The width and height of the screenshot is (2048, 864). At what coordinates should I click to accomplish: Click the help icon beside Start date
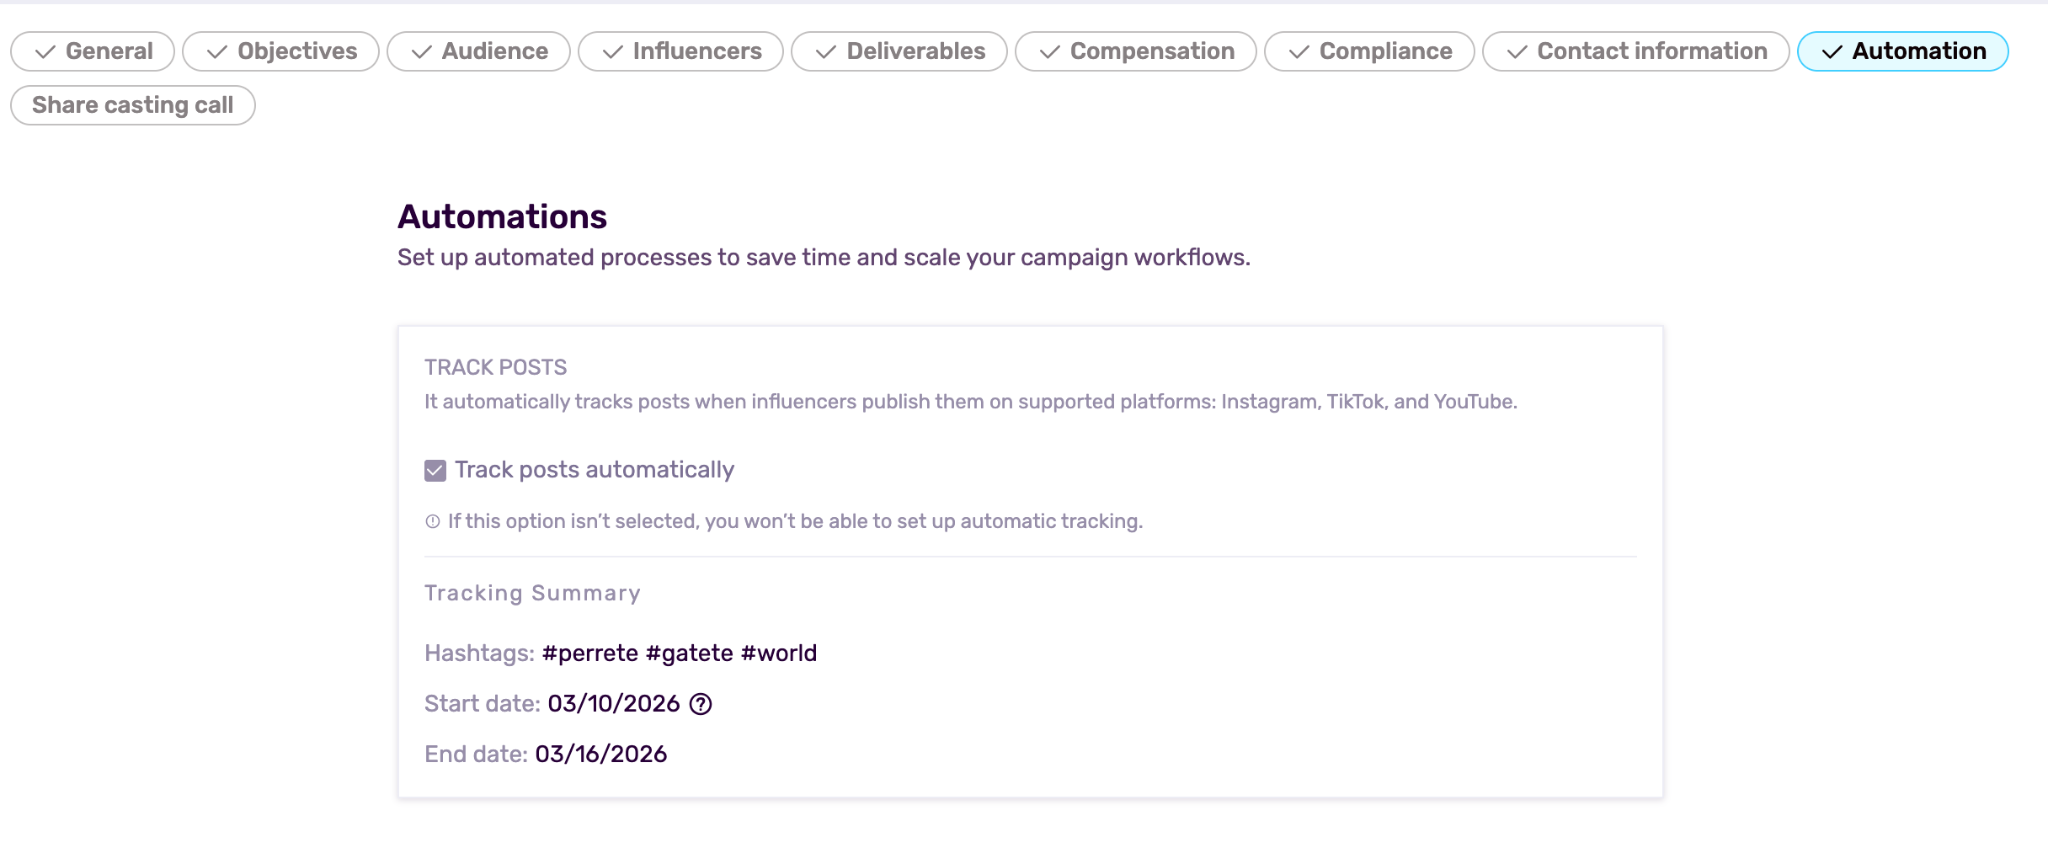click(701, 704)
